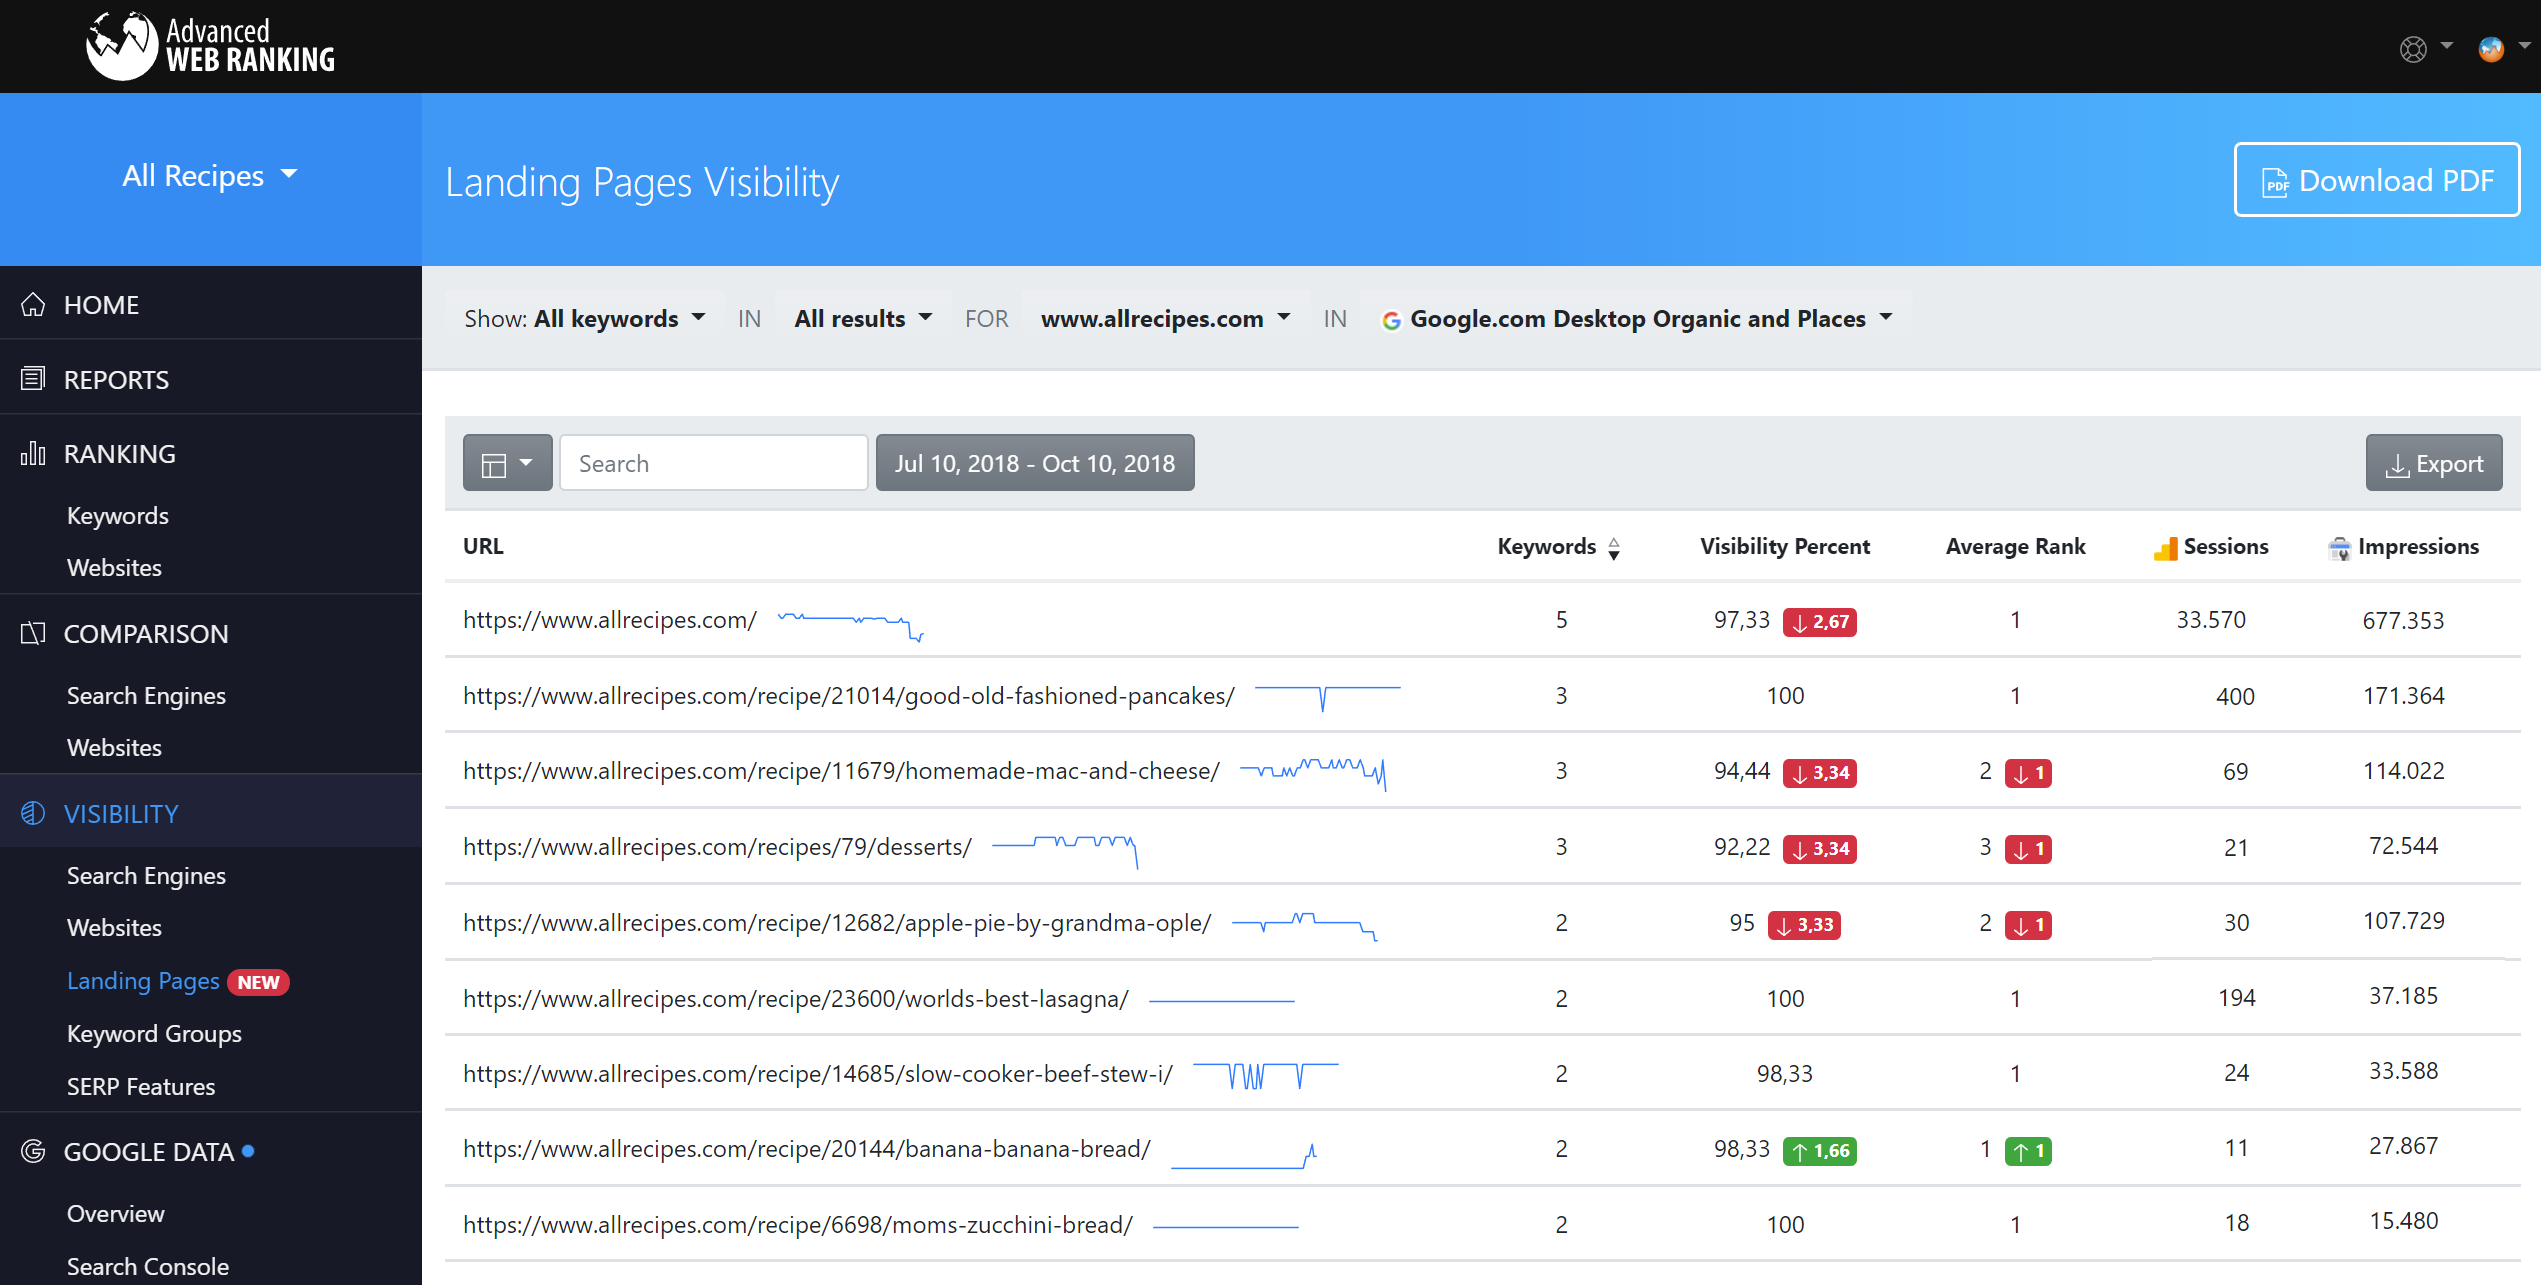Select Landing Pages in sidebar
Image resolution: width=2541 pixels, height=1285 pixels.
(x=143, y=981)
